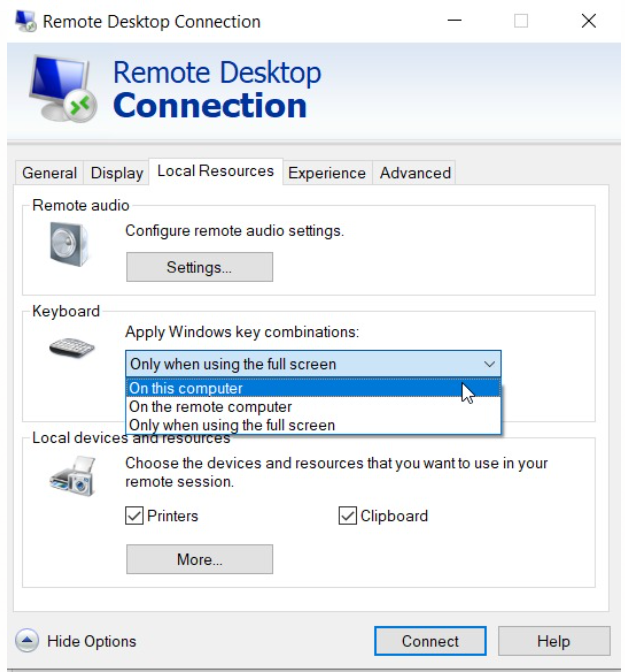Image resolution: width=625 pixels, height=672 pixels.
Task: Click the Connect button
Action: coord(430,641)
